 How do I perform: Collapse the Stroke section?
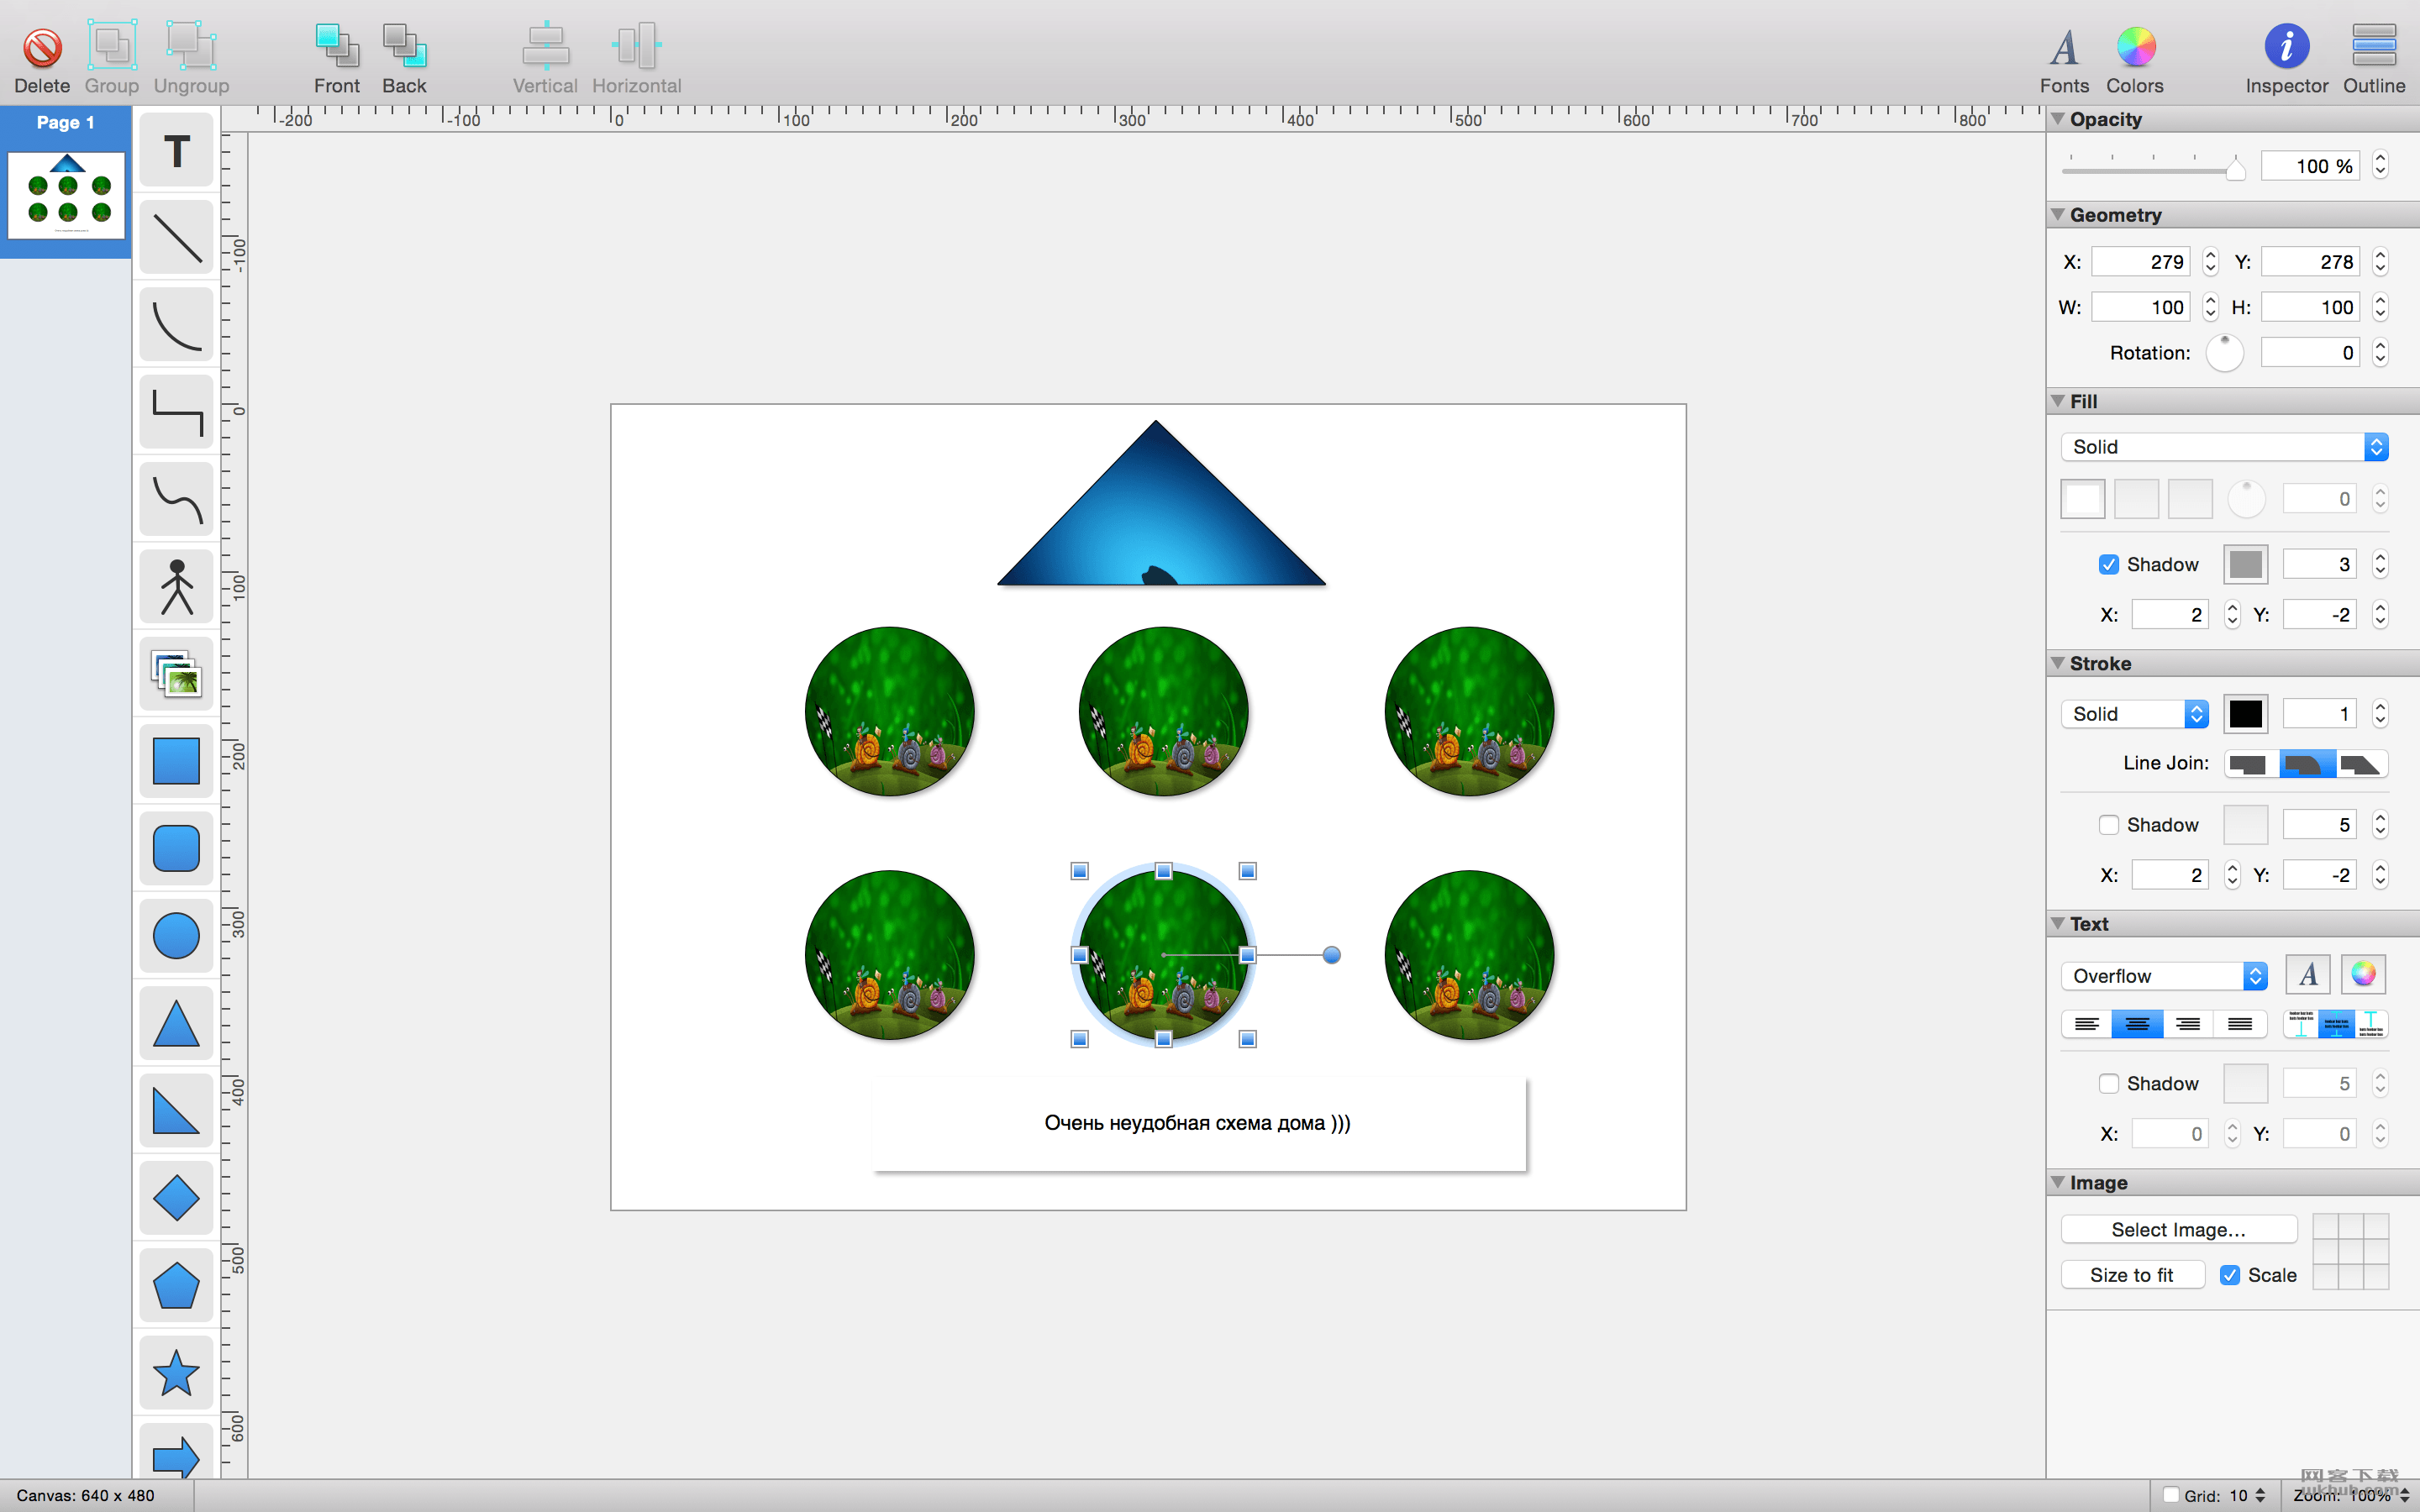2057,663
